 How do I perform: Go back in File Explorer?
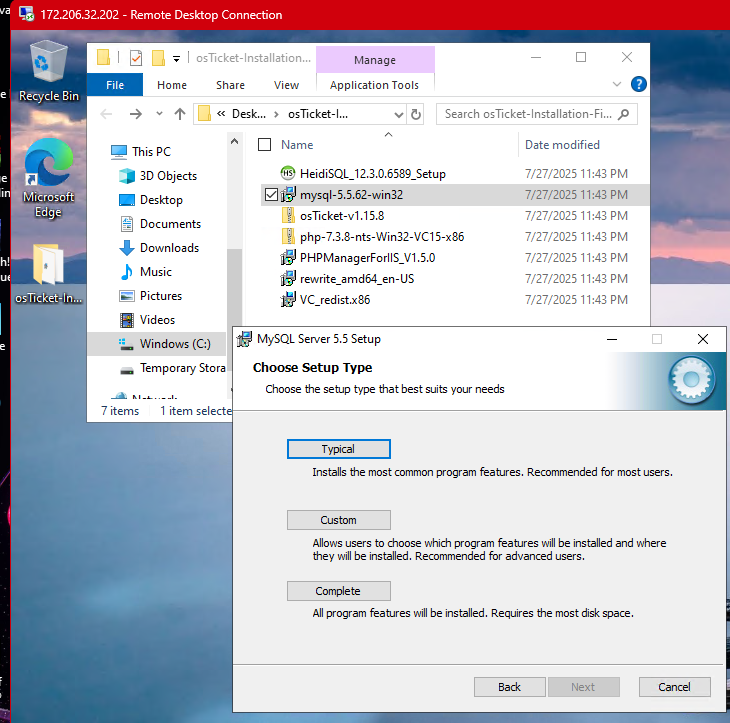[106, 114]
